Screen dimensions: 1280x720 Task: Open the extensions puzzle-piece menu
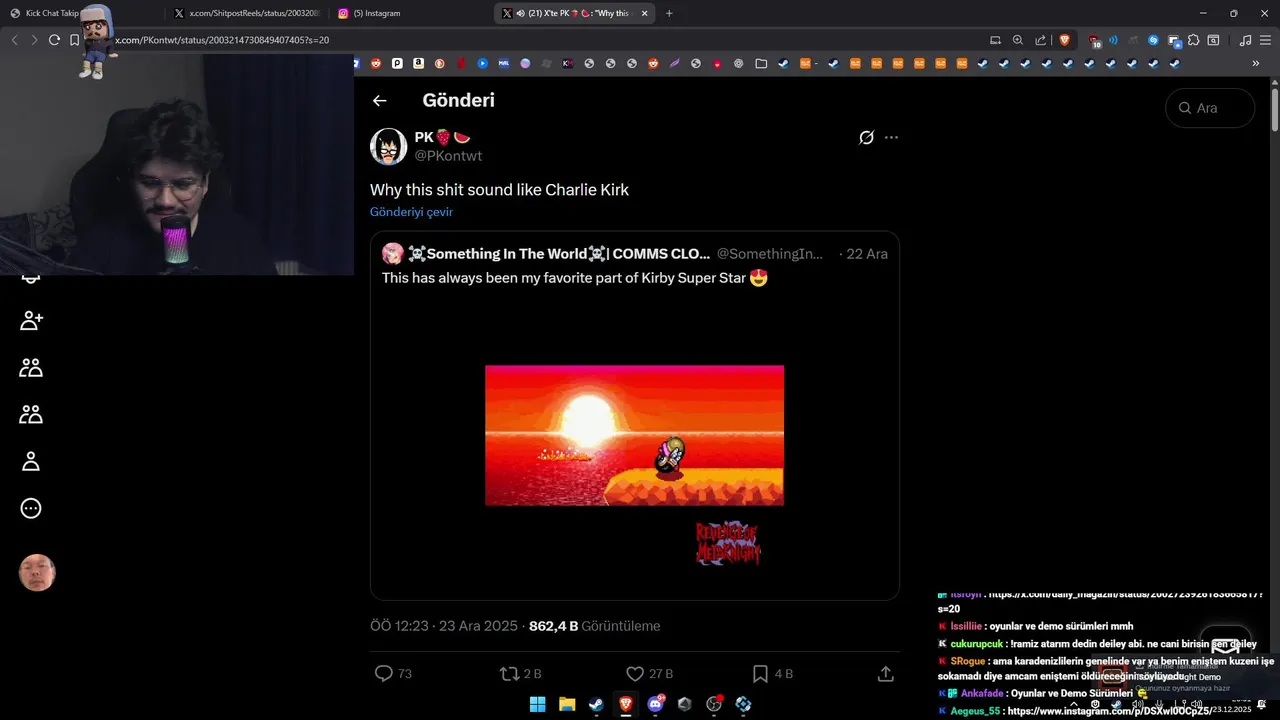tap(1193, 40)
